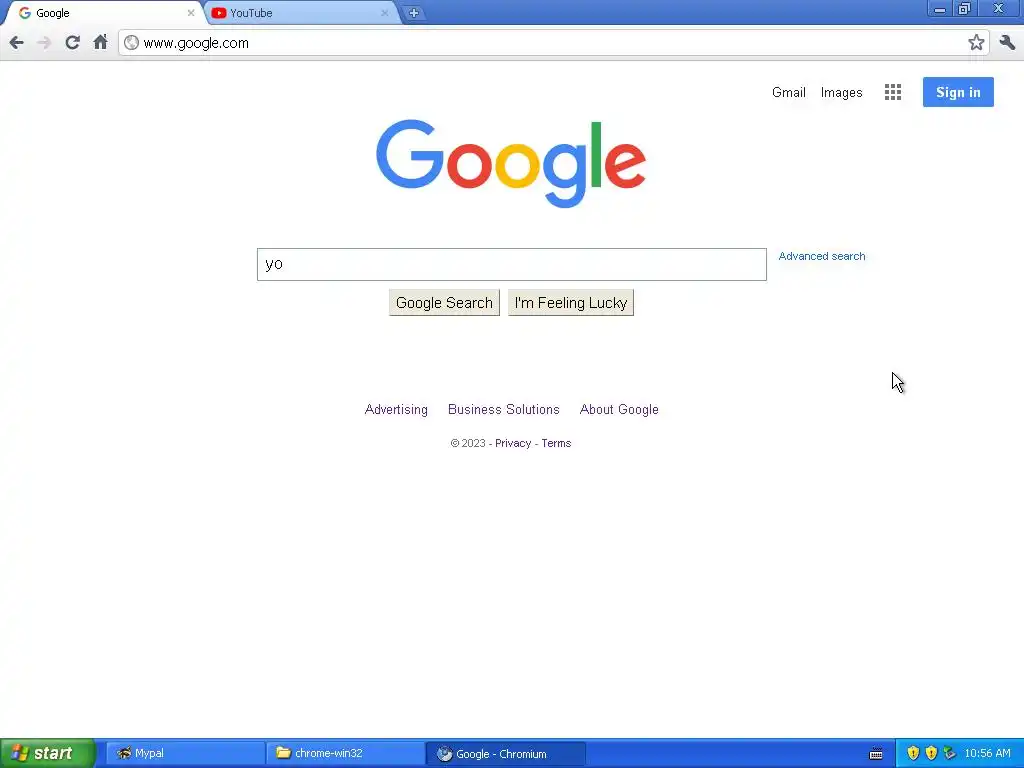Screen dimensions: 1024x768
Task: Open Business Solutions link
Action: [504, 409]
